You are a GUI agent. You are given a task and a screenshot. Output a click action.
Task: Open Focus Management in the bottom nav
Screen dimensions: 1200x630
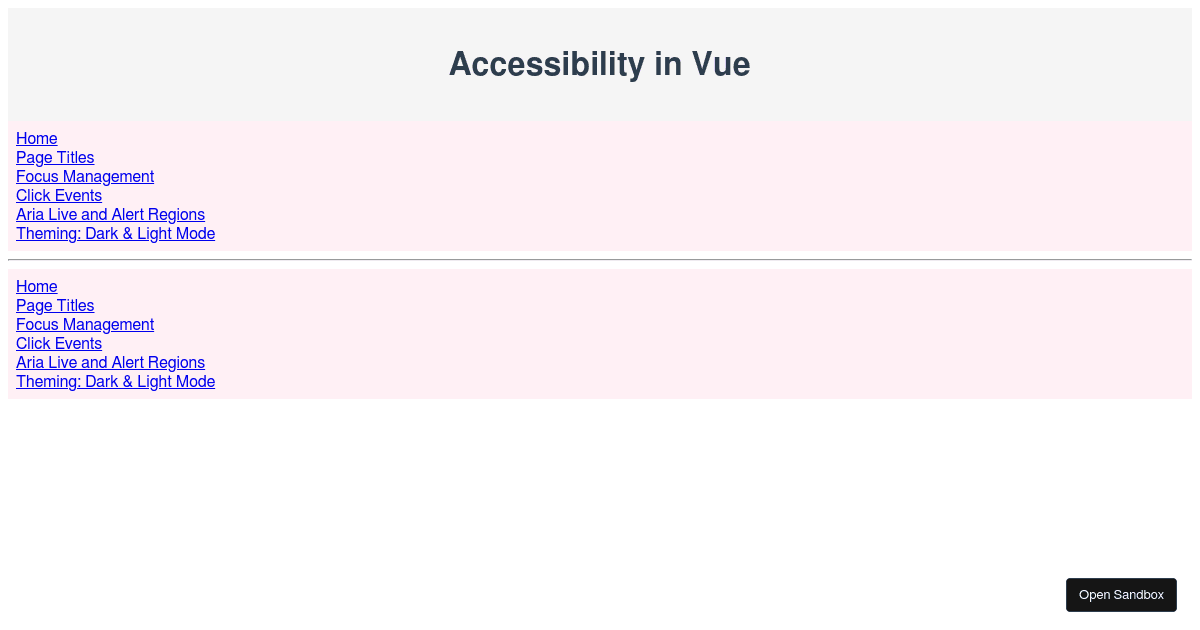[x=85, y=324]
